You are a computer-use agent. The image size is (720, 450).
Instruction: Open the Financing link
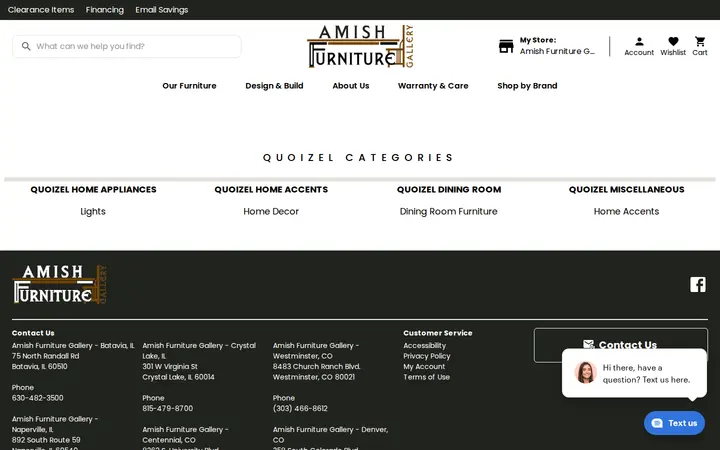105,10
